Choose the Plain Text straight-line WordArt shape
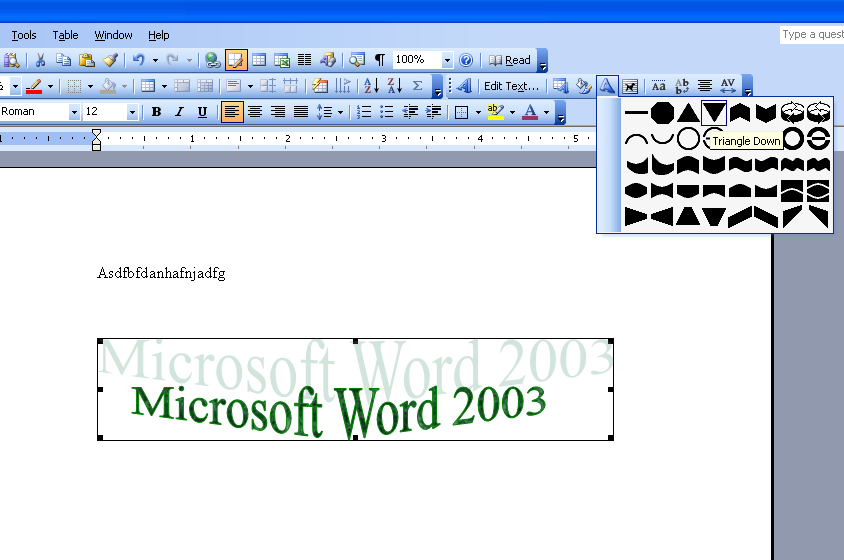This screenshot has width=844, height=560. click(636, 113)
